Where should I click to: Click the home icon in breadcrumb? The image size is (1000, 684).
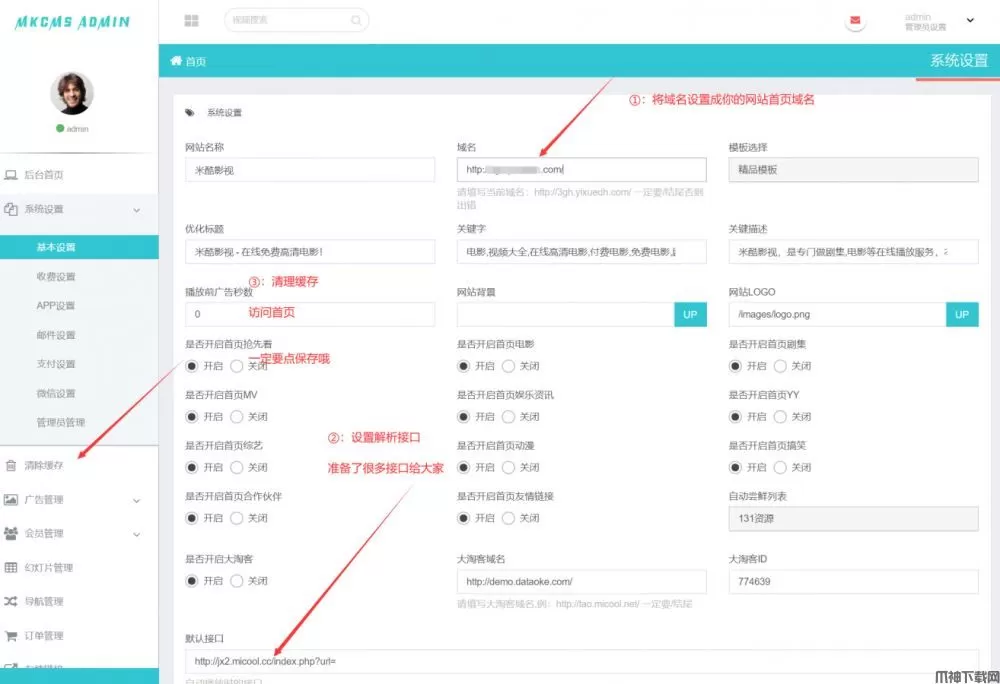(x=177, y=61)
